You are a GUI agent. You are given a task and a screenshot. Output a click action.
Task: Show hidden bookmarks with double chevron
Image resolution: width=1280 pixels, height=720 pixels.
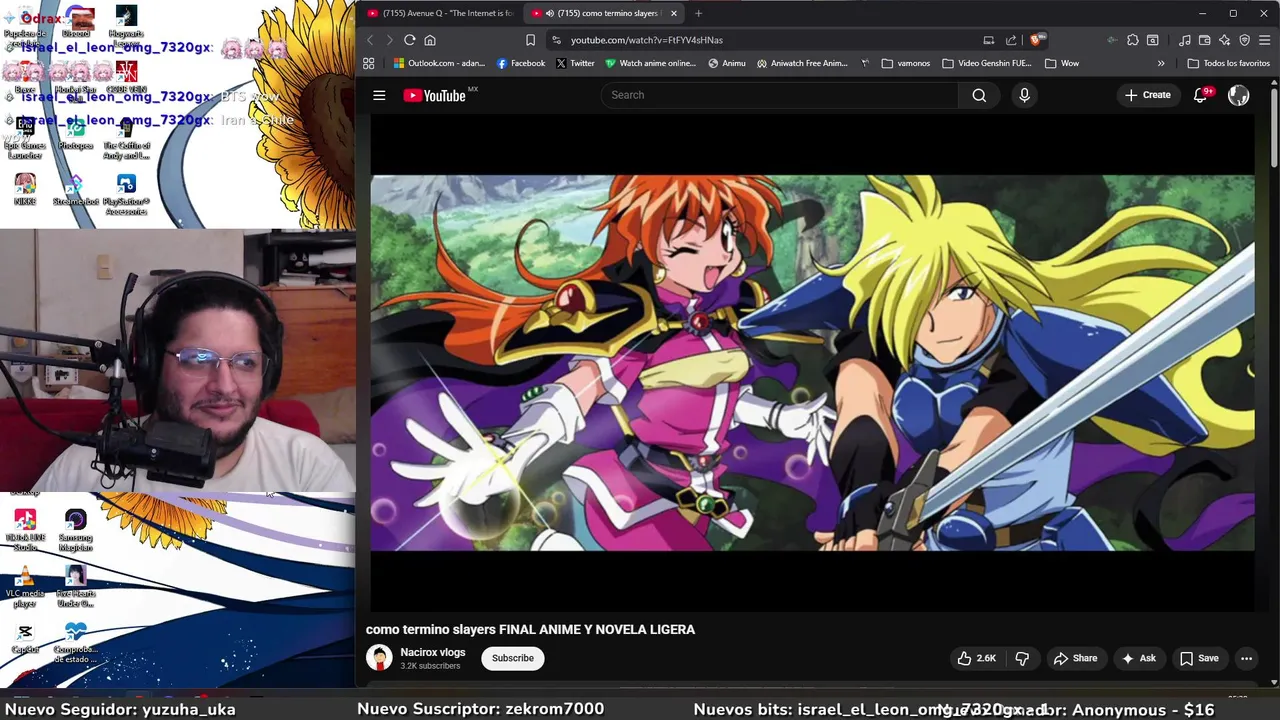point(1161,63)
